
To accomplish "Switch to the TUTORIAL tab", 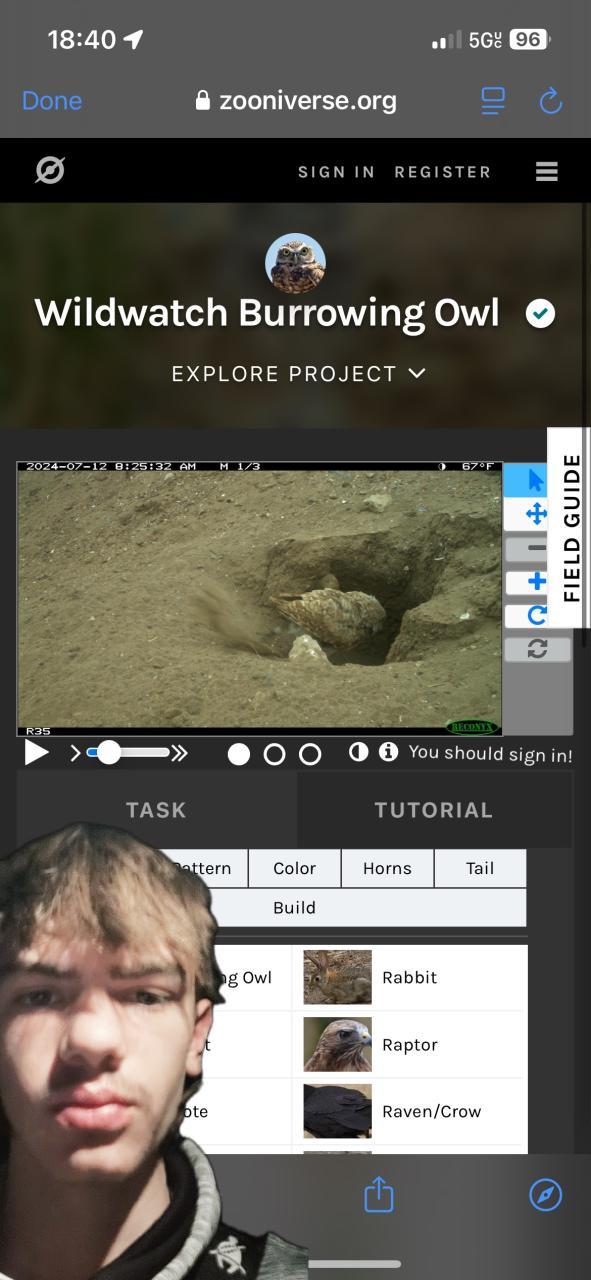I will 434,810.
